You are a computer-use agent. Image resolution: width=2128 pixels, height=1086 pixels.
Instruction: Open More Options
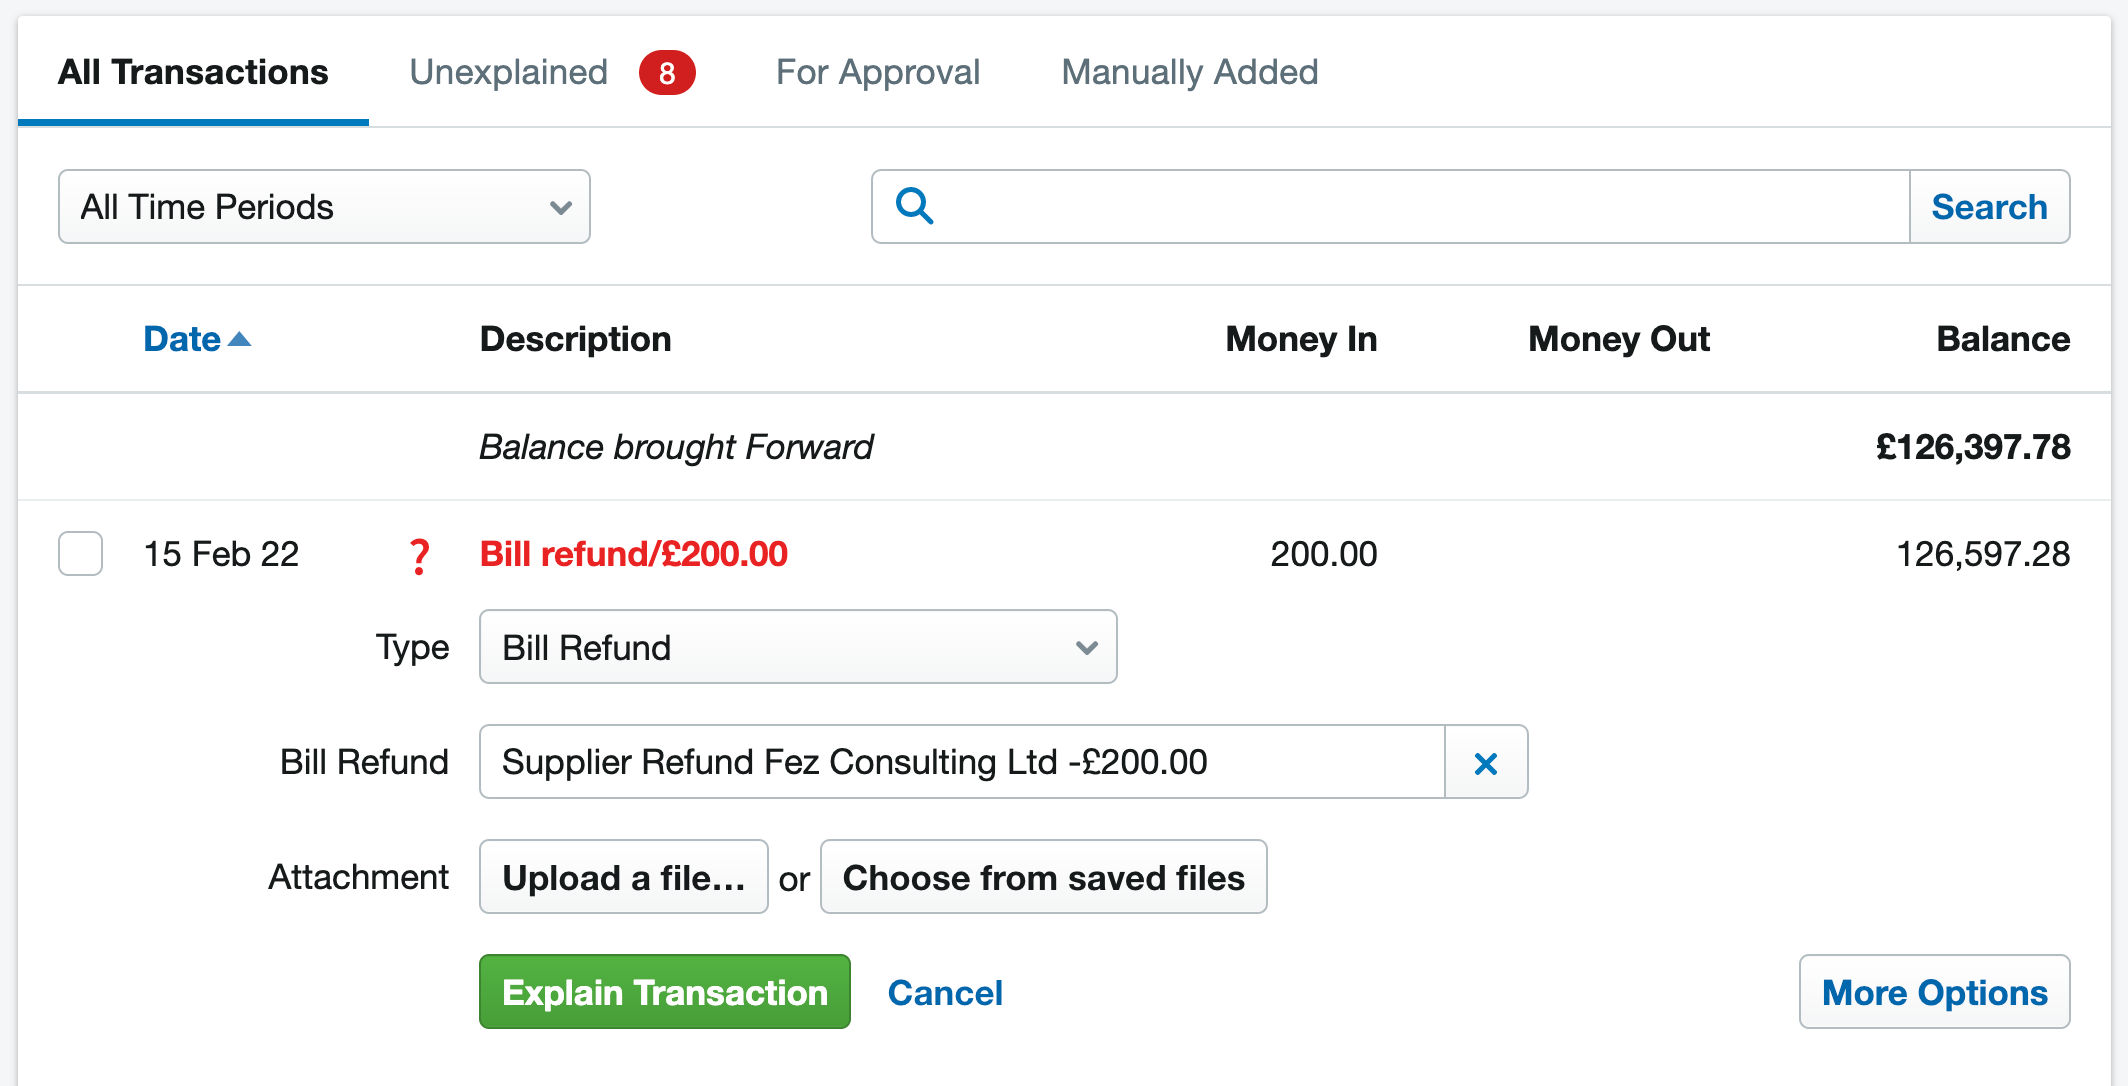pyautogui.click(x=1934, y=992)
